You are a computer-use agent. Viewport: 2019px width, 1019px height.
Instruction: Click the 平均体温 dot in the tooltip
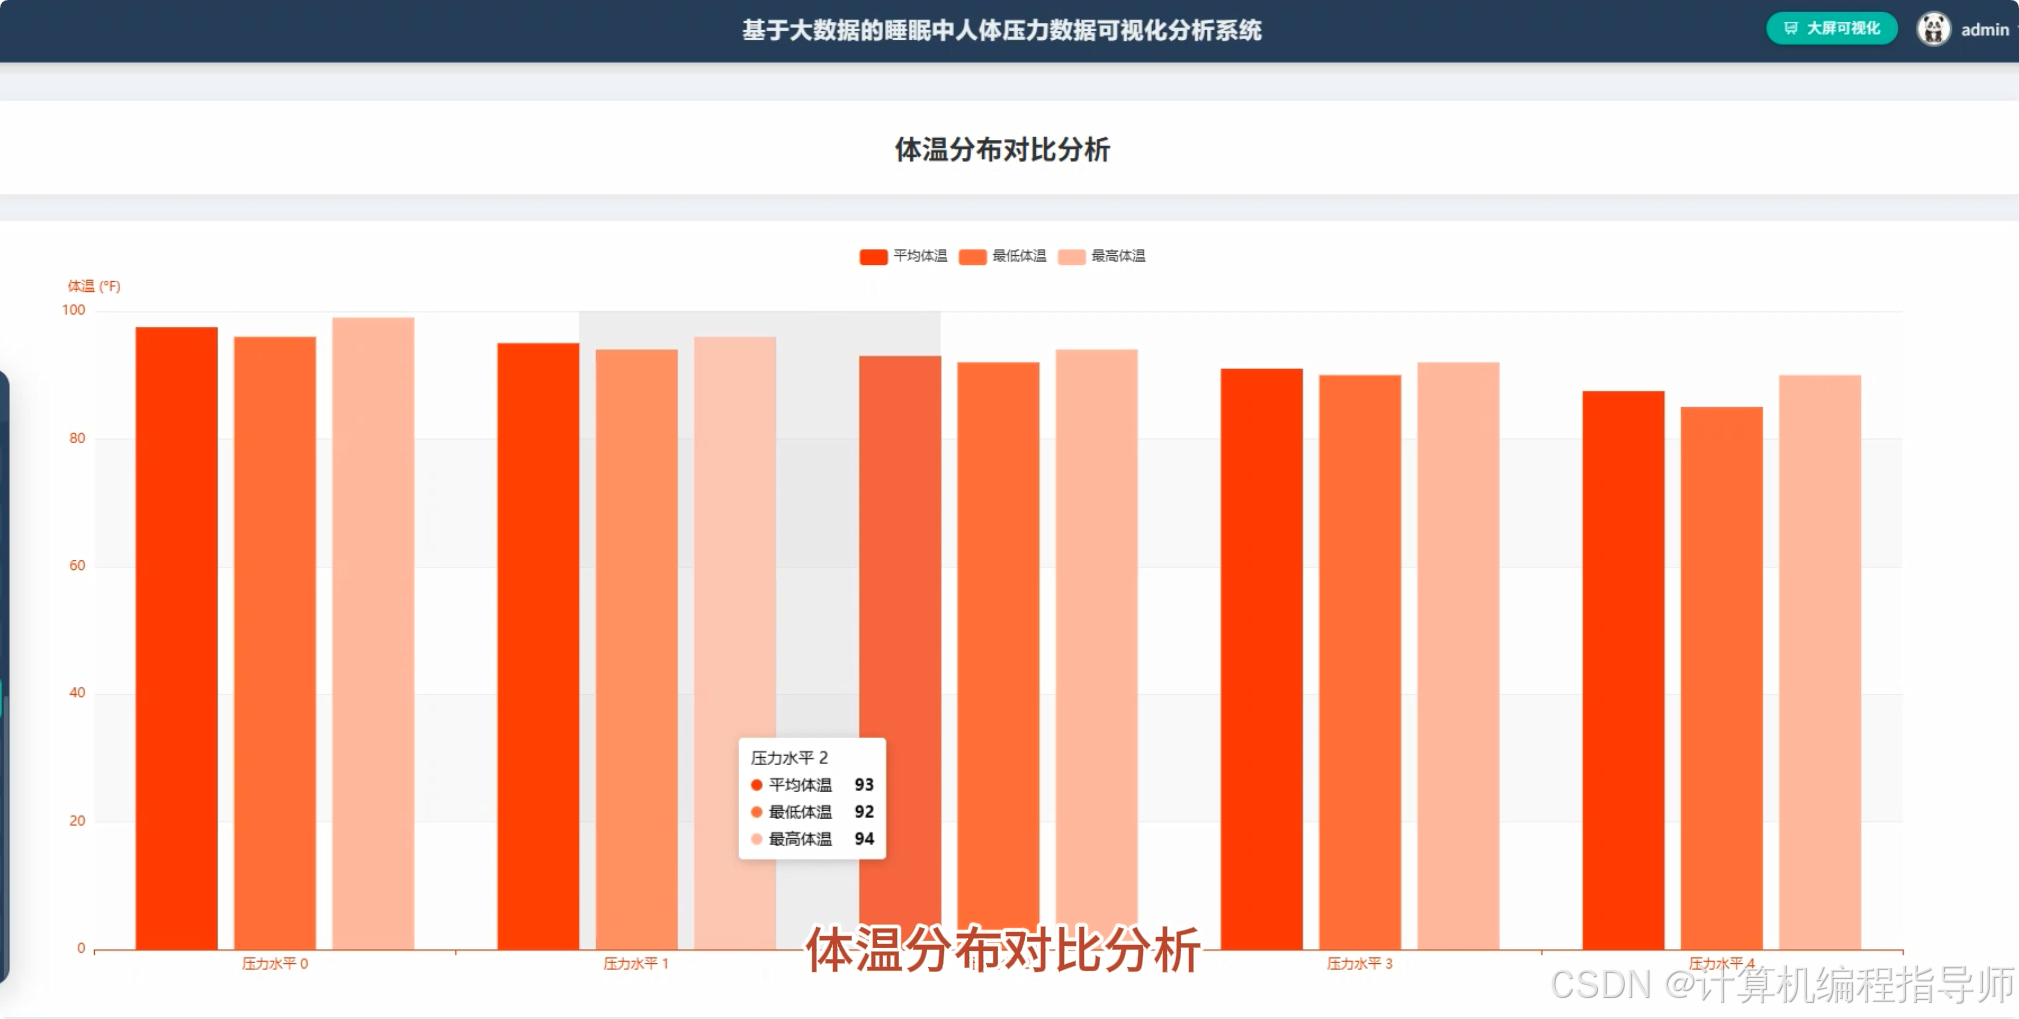pos(756,785)
